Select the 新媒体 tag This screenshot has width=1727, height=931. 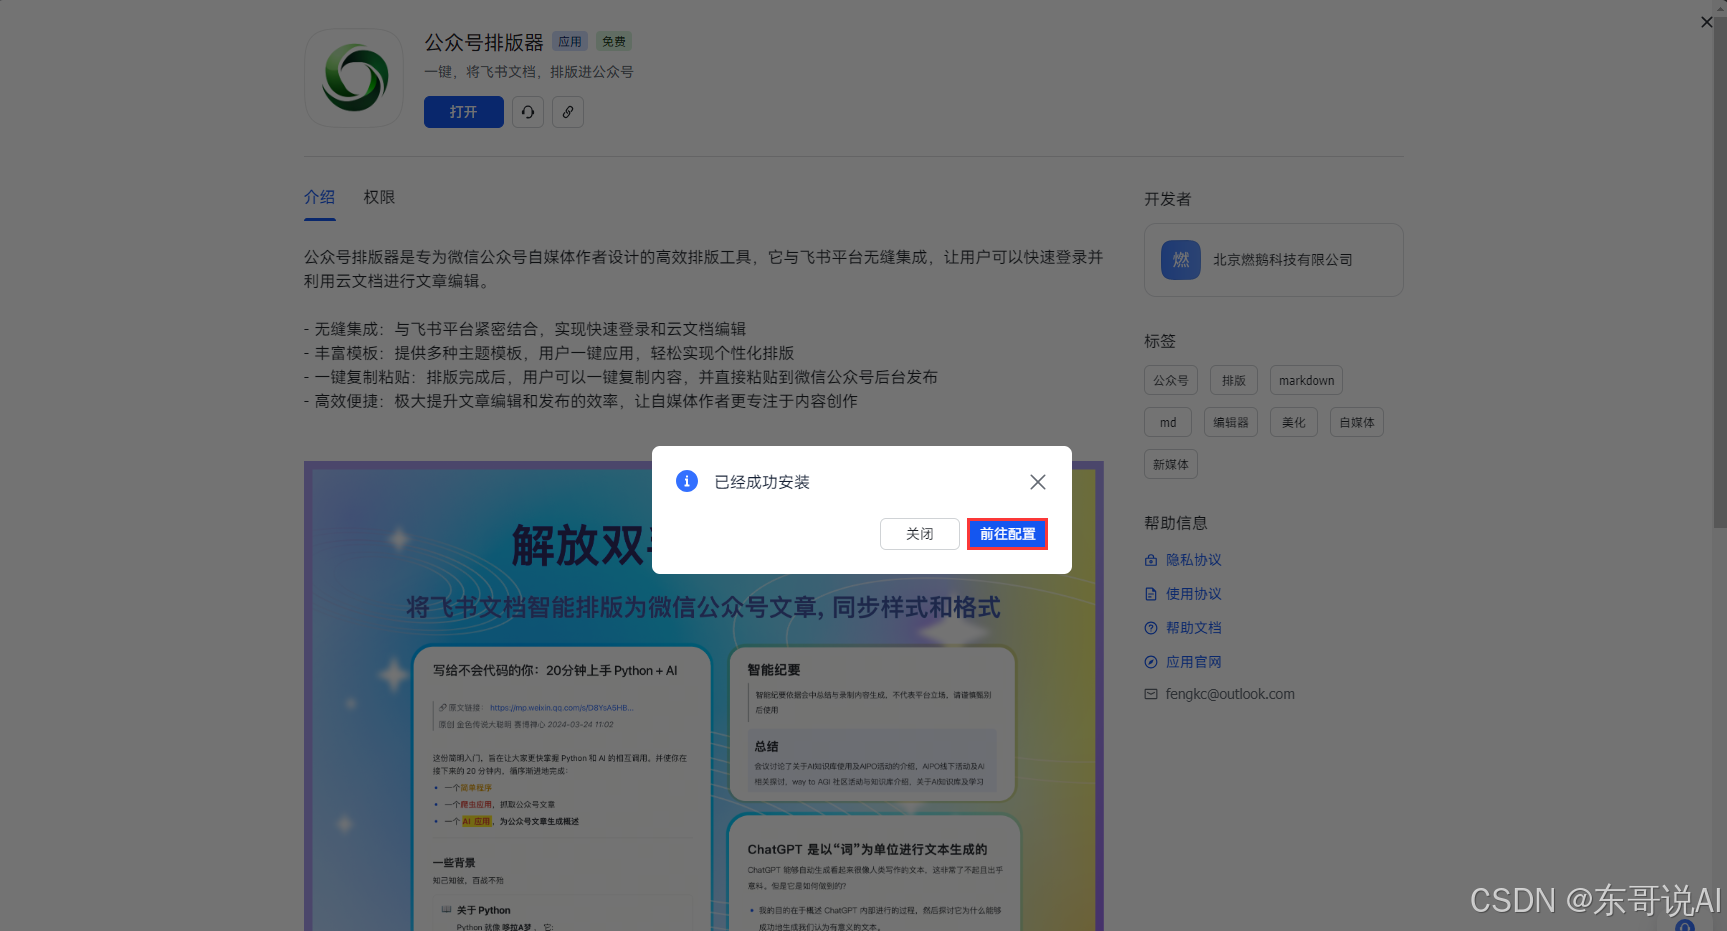(1171, 464)
